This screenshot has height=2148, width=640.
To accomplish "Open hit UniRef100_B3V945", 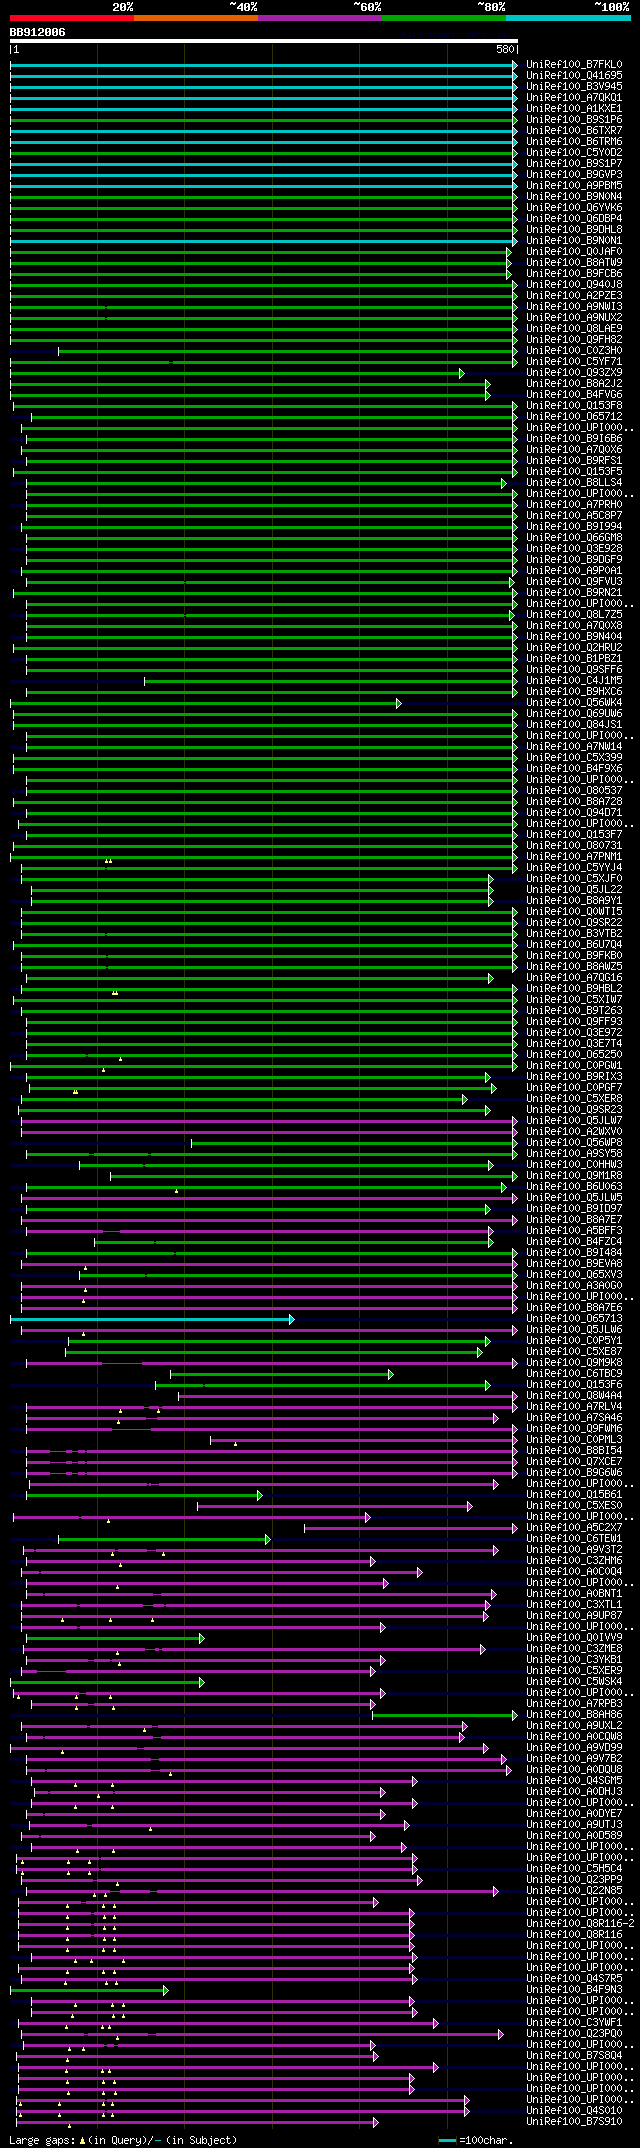I will click(574, 87).
